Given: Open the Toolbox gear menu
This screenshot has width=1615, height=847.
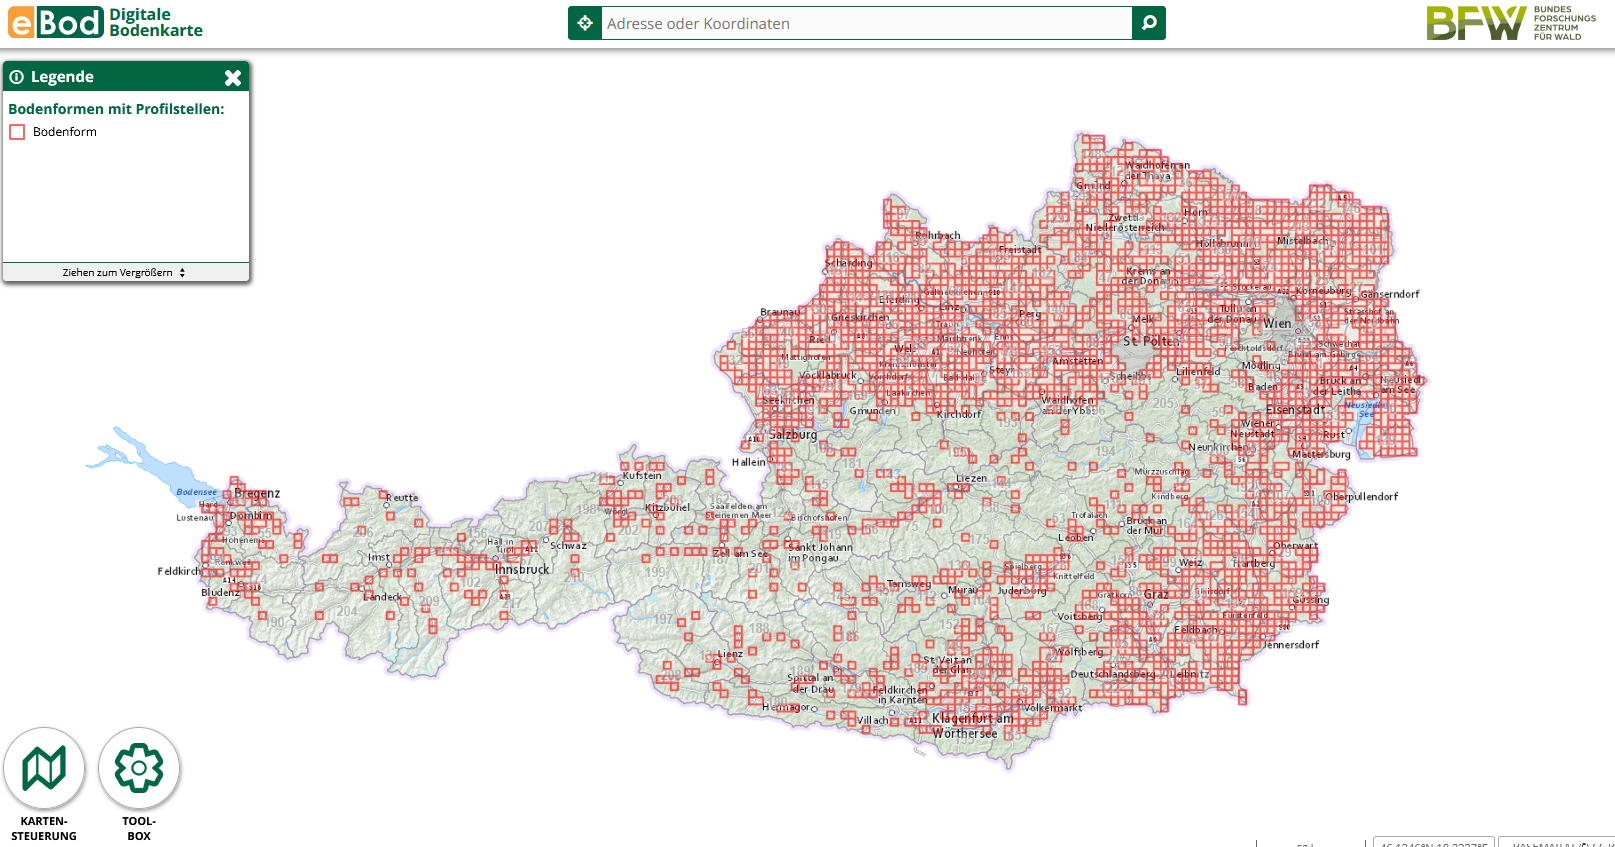Looking at the screenshot, I should [x=139, y=768].
